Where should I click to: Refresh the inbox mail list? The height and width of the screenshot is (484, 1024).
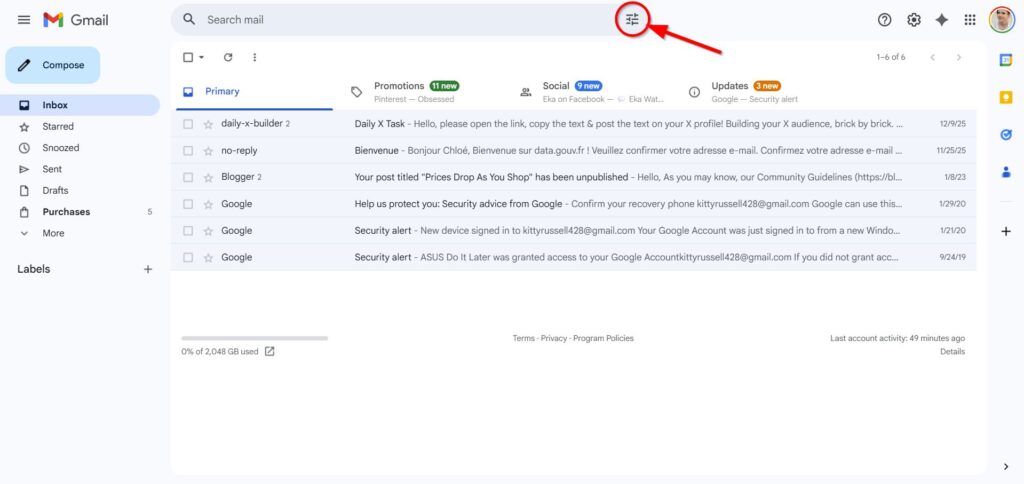tap(228, 58)
